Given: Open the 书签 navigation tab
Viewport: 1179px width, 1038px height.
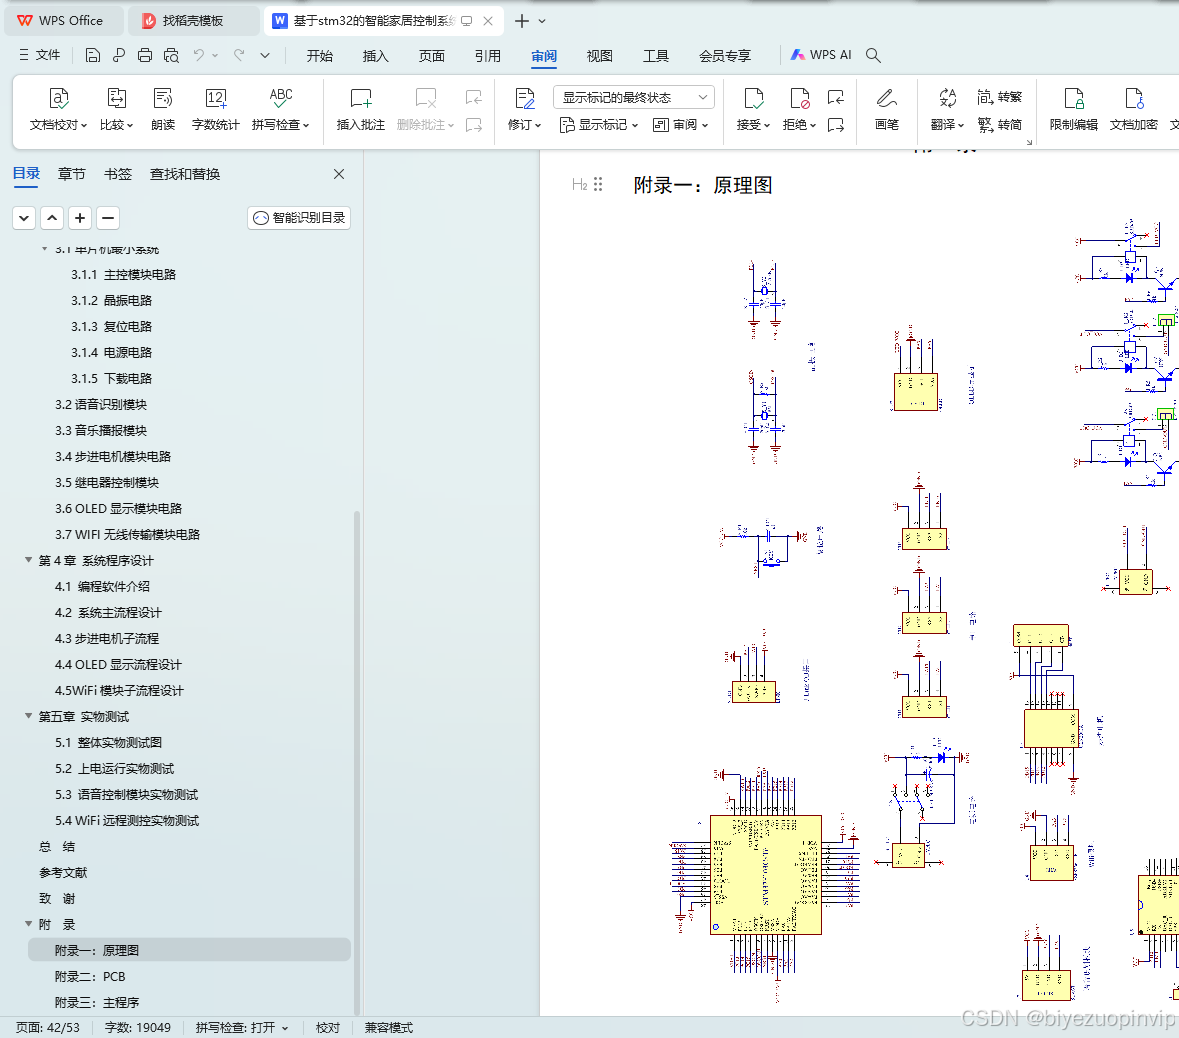Looking at the screenshot, I should click(117, 174).
